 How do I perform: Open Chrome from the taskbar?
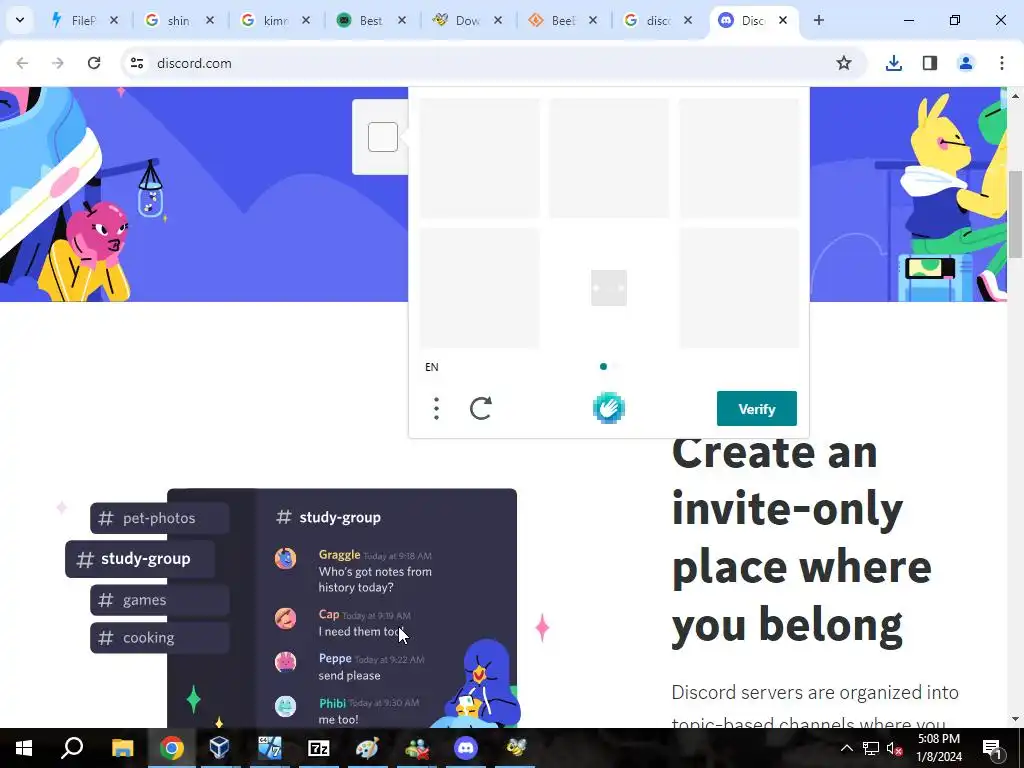(172, 748)
